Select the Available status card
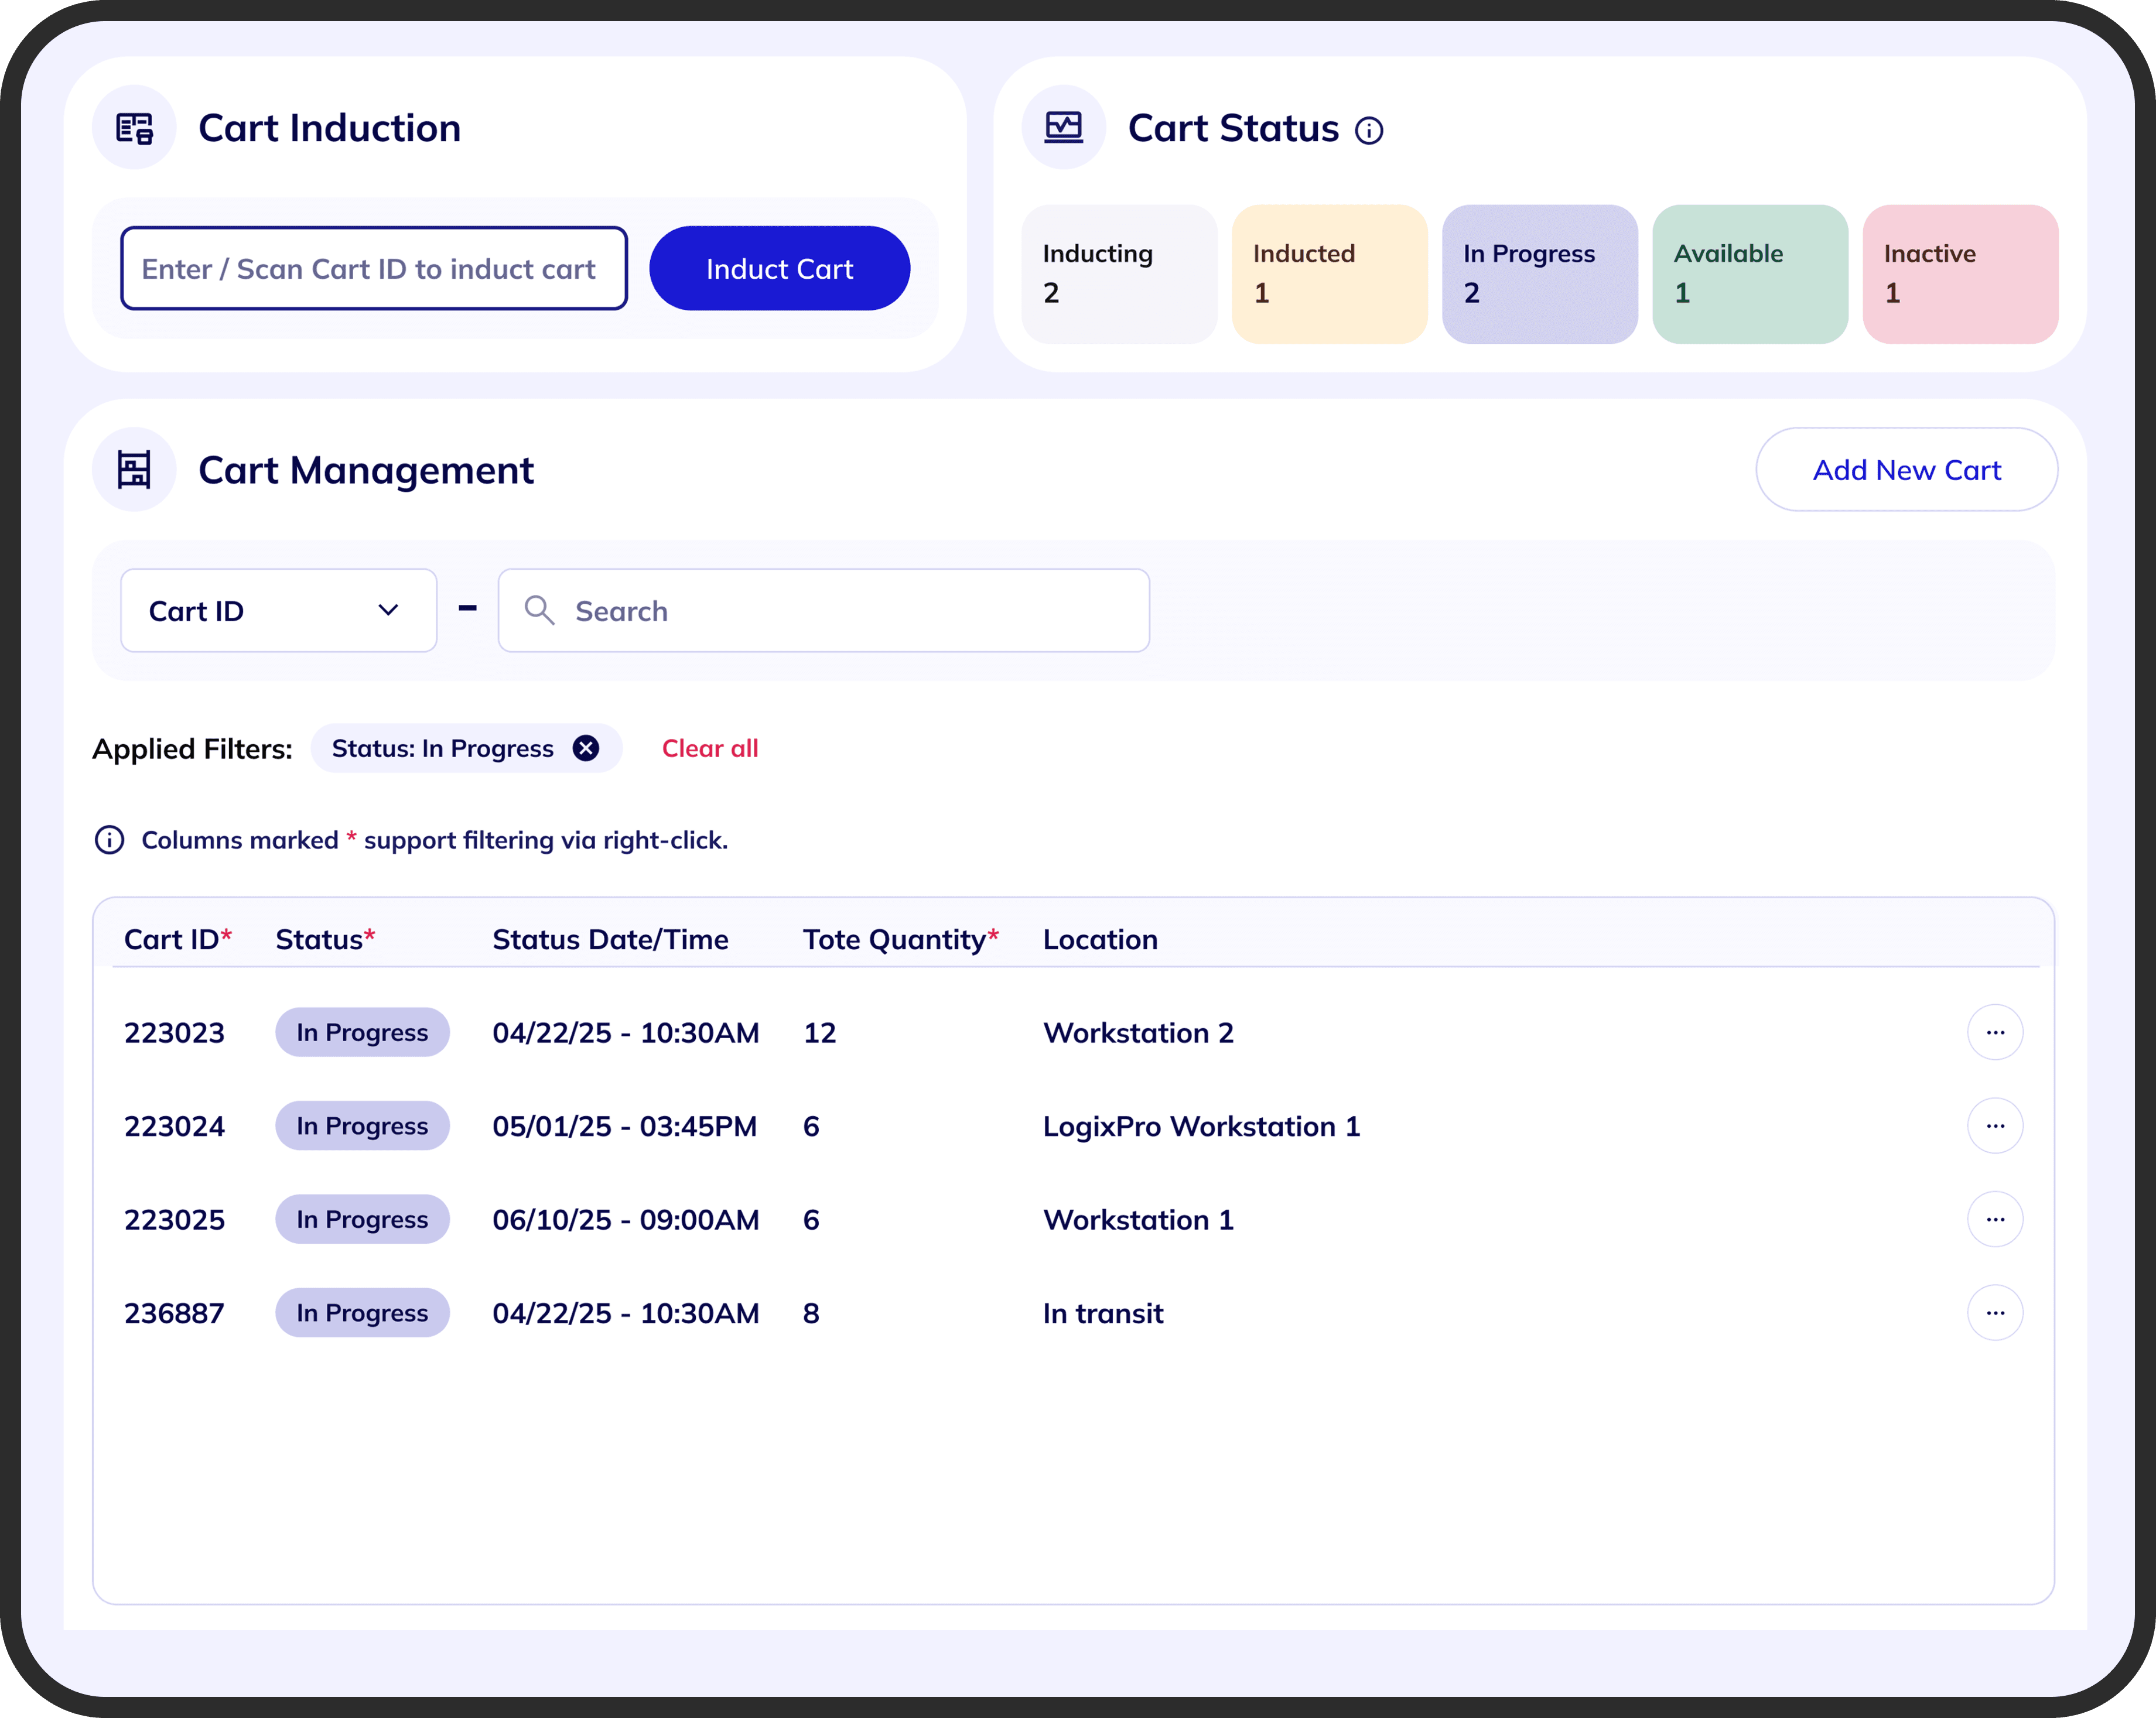The image size is (2156, 1718). 1750,274
